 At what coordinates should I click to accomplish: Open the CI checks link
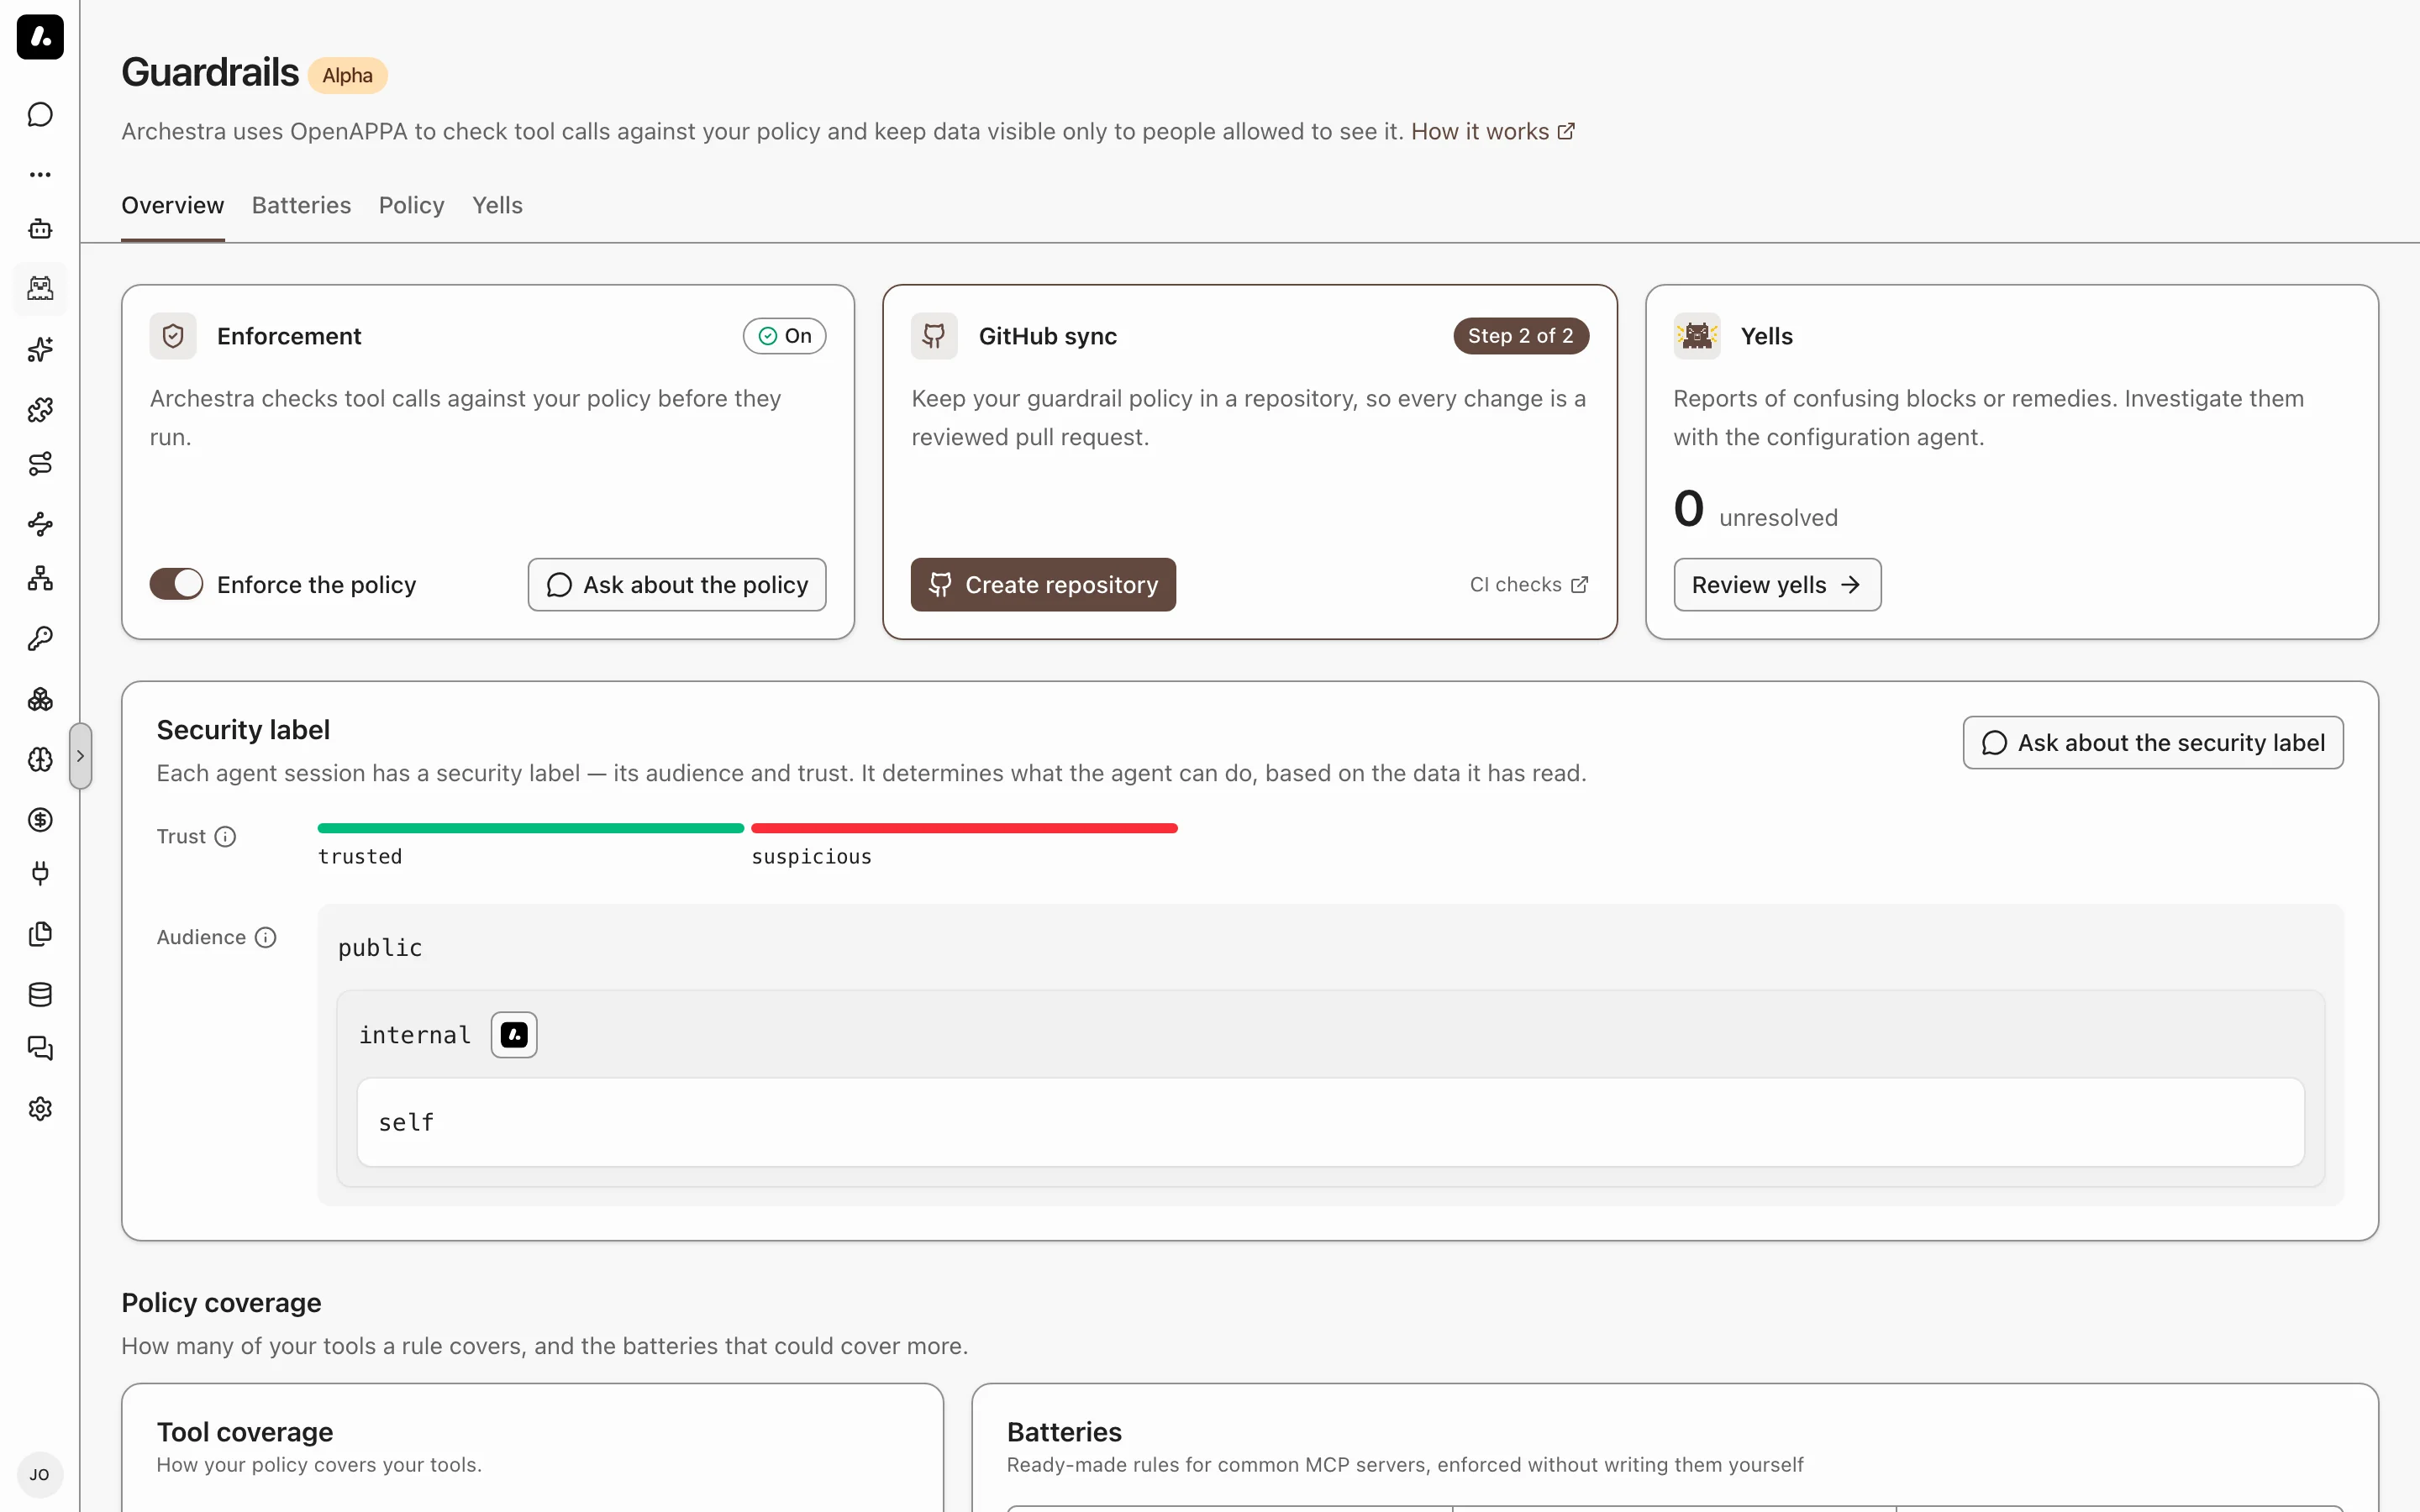click(x=1528, y=585)
